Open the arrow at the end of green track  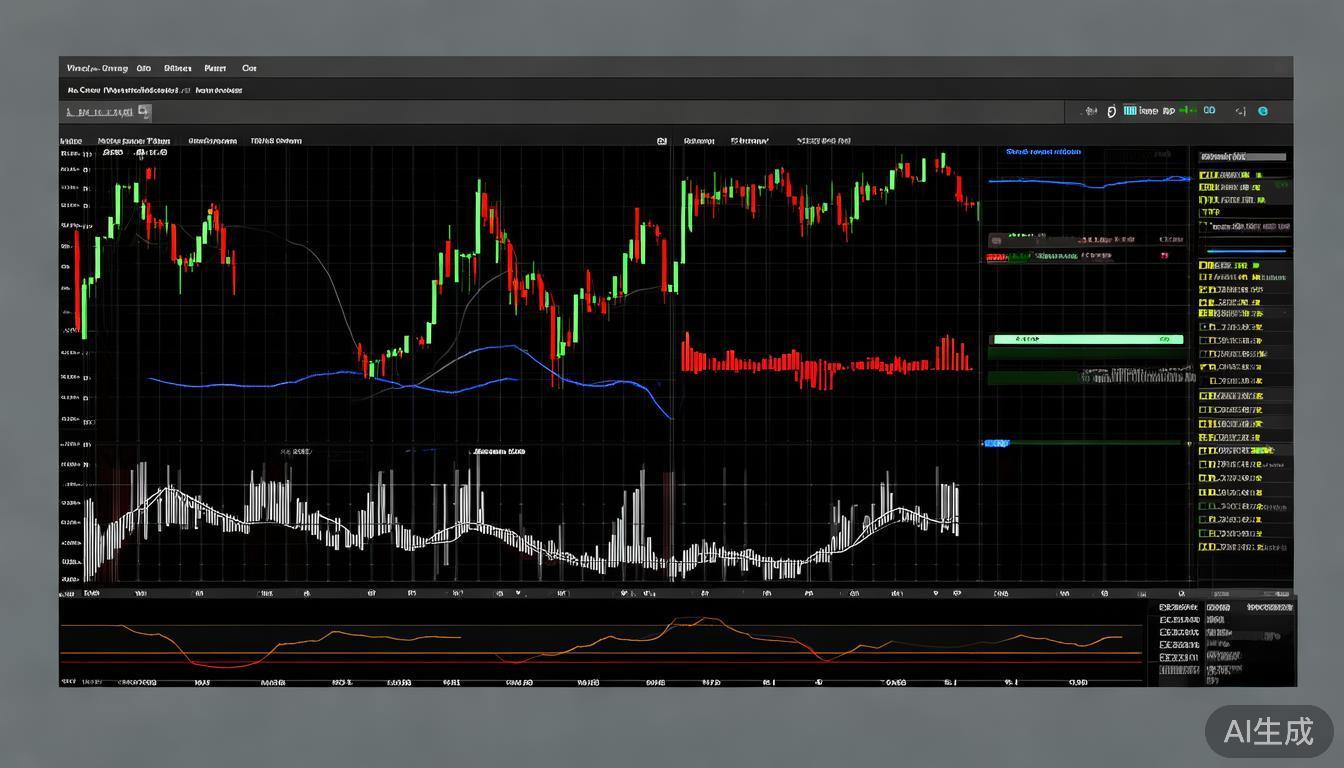click(x=1189, y=442)
